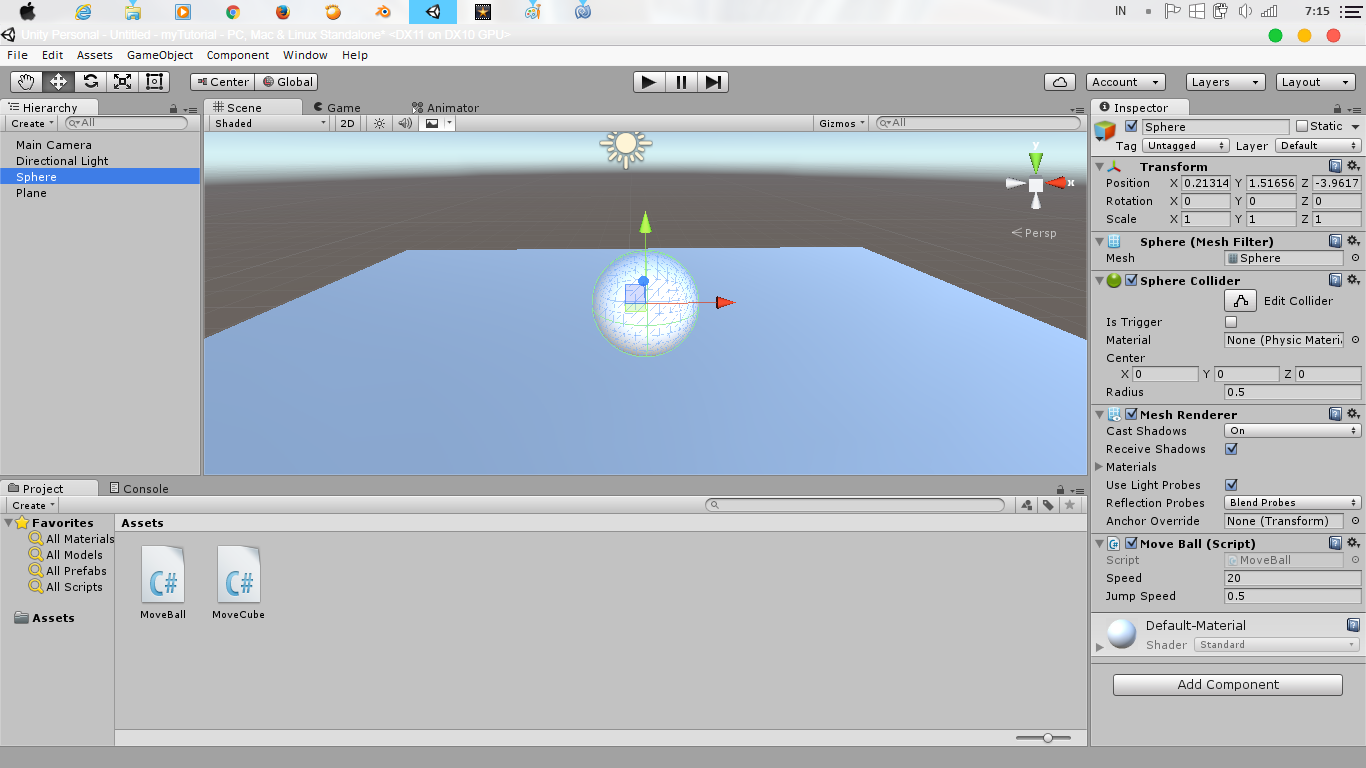Select the Rect transform tool

[x=154, y=81]
